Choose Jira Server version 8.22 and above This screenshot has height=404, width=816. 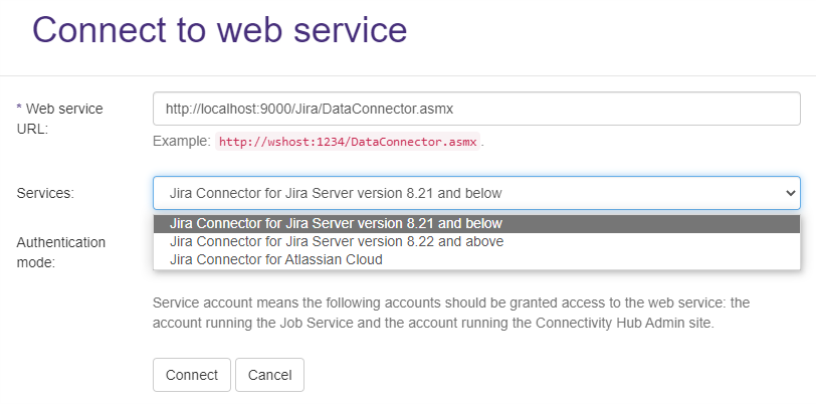click(x=337, y=241)
